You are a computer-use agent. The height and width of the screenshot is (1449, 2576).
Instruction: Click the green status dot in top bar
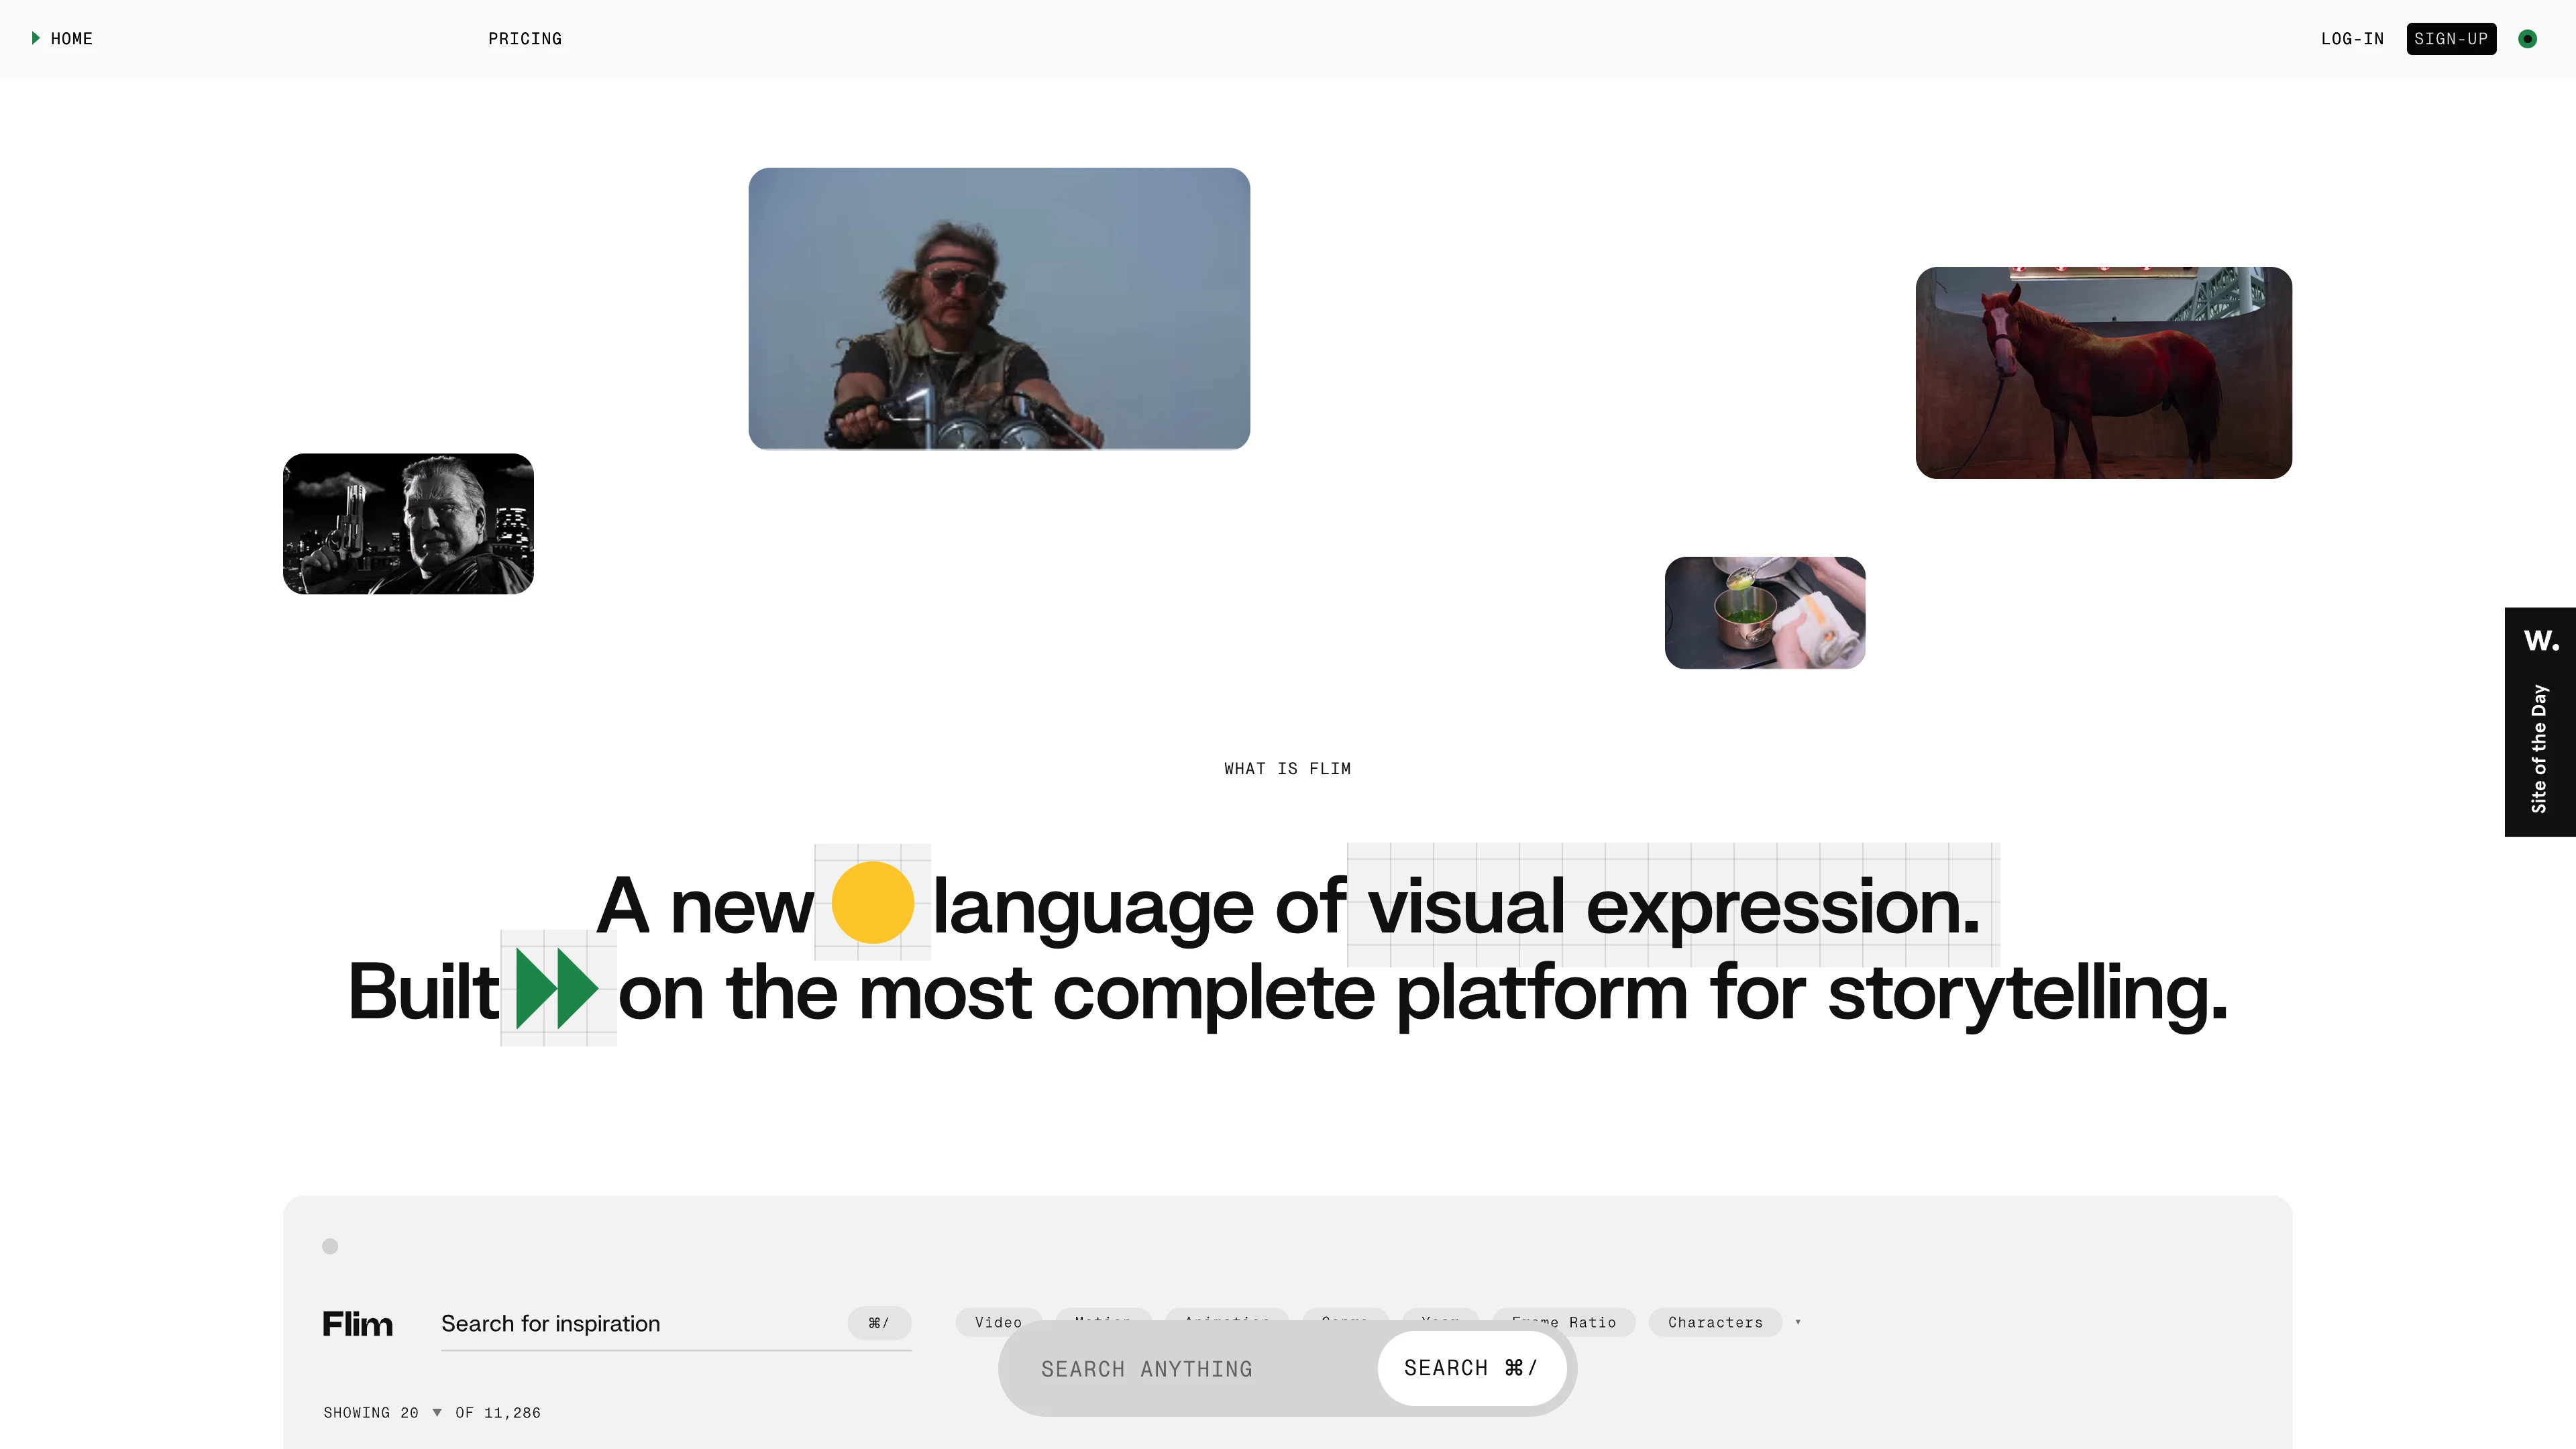pos(2527,39)
